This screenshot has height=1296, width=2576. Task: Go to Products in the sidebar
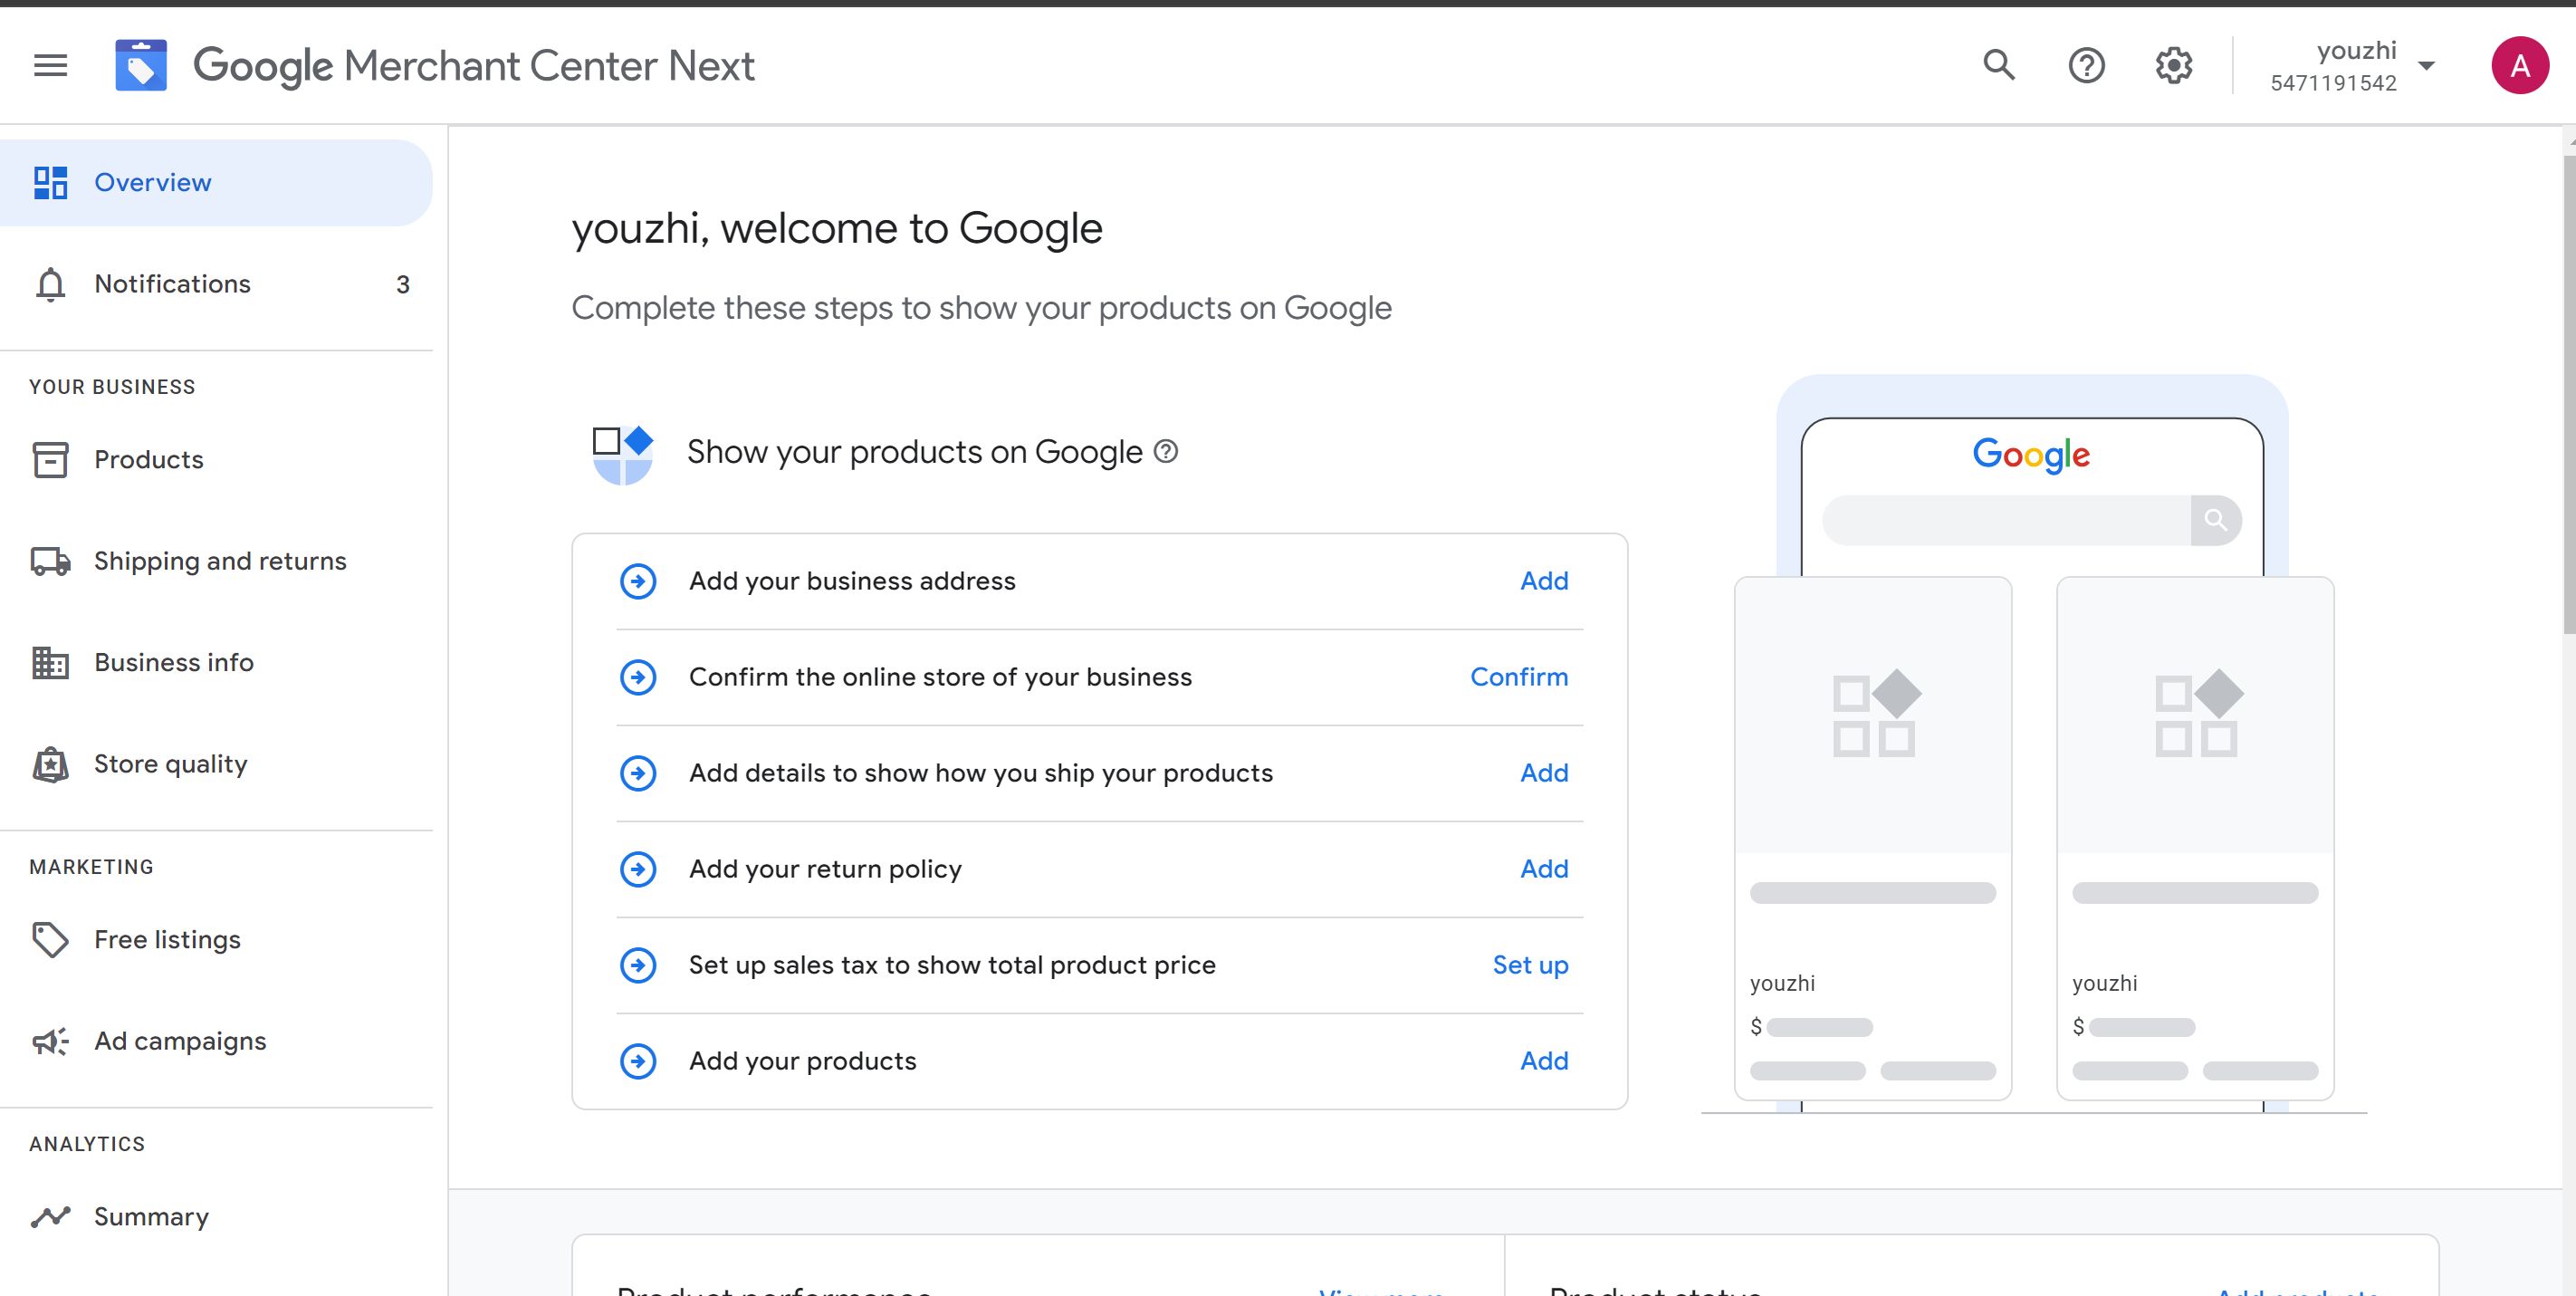216,460
